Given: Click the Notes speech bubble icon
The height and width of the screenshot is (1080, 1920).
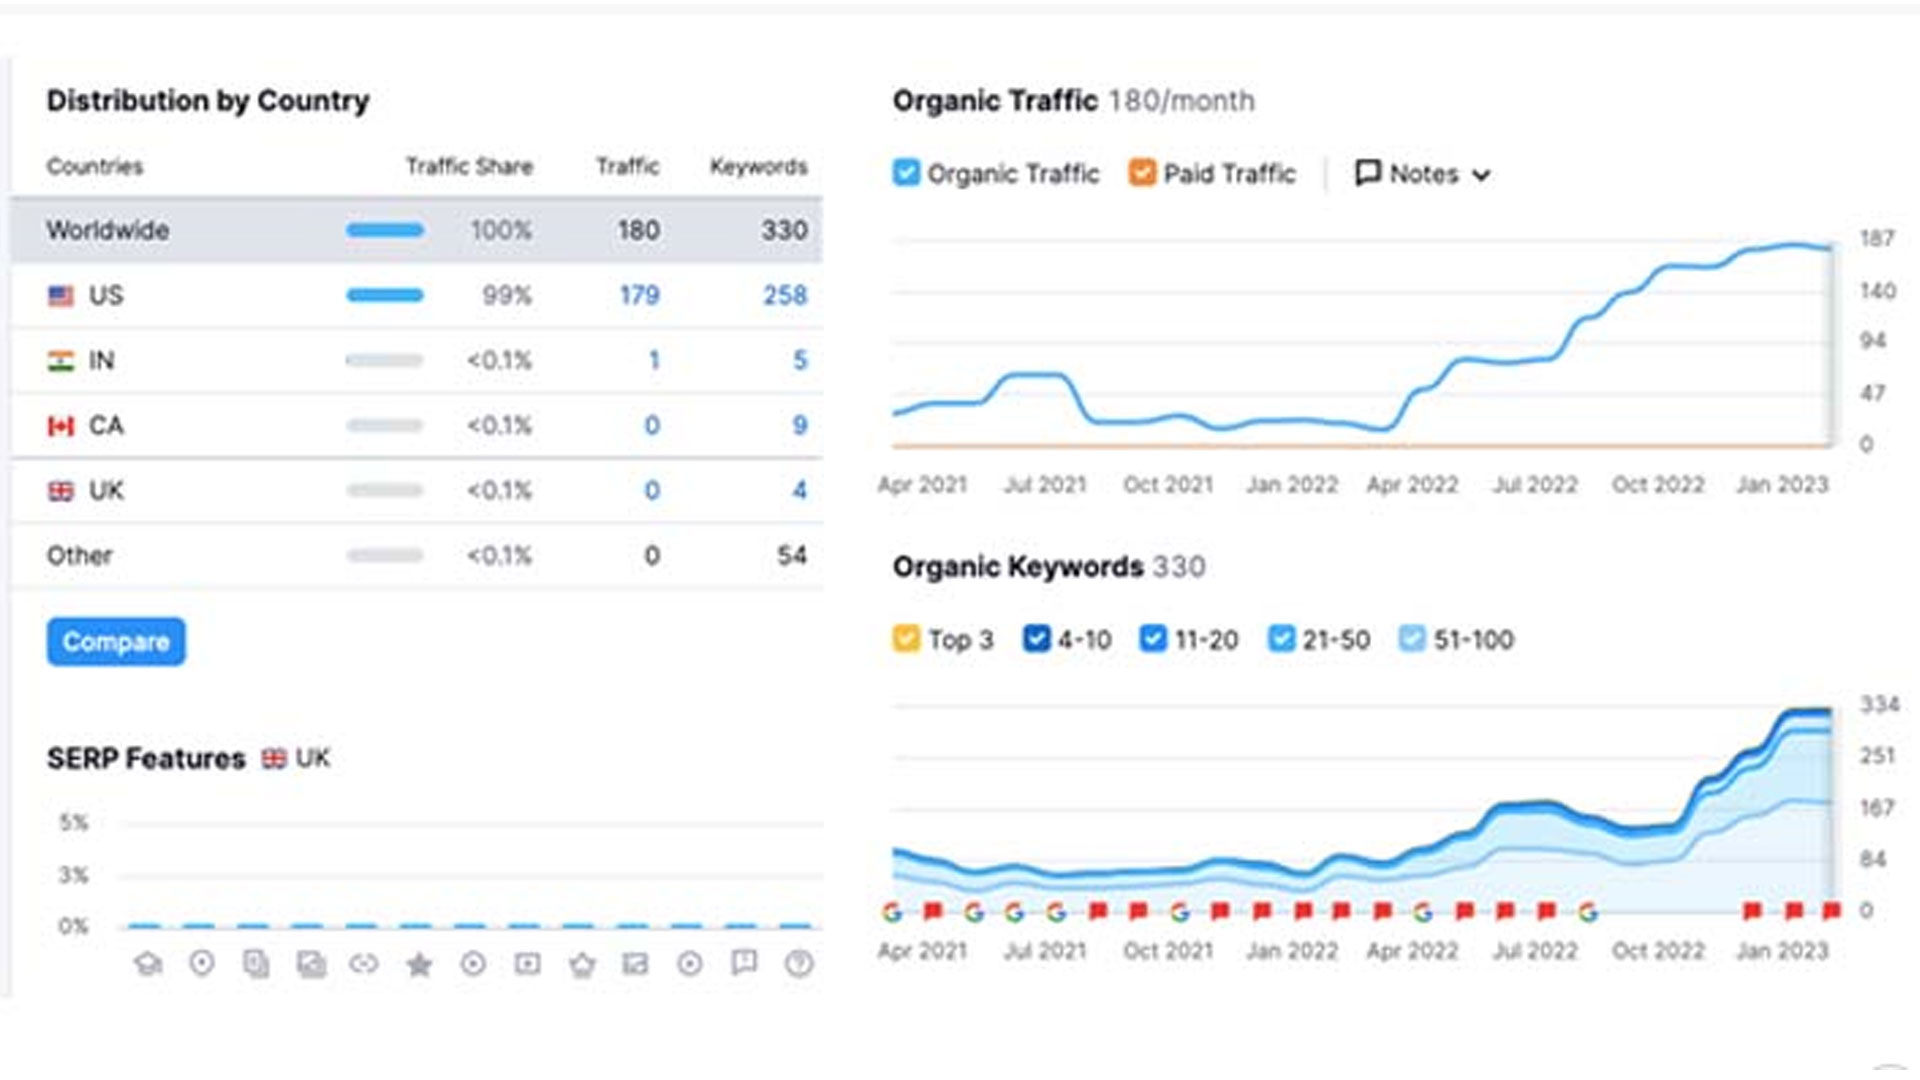Looking at the screenshot, I should pos(1367,173).
